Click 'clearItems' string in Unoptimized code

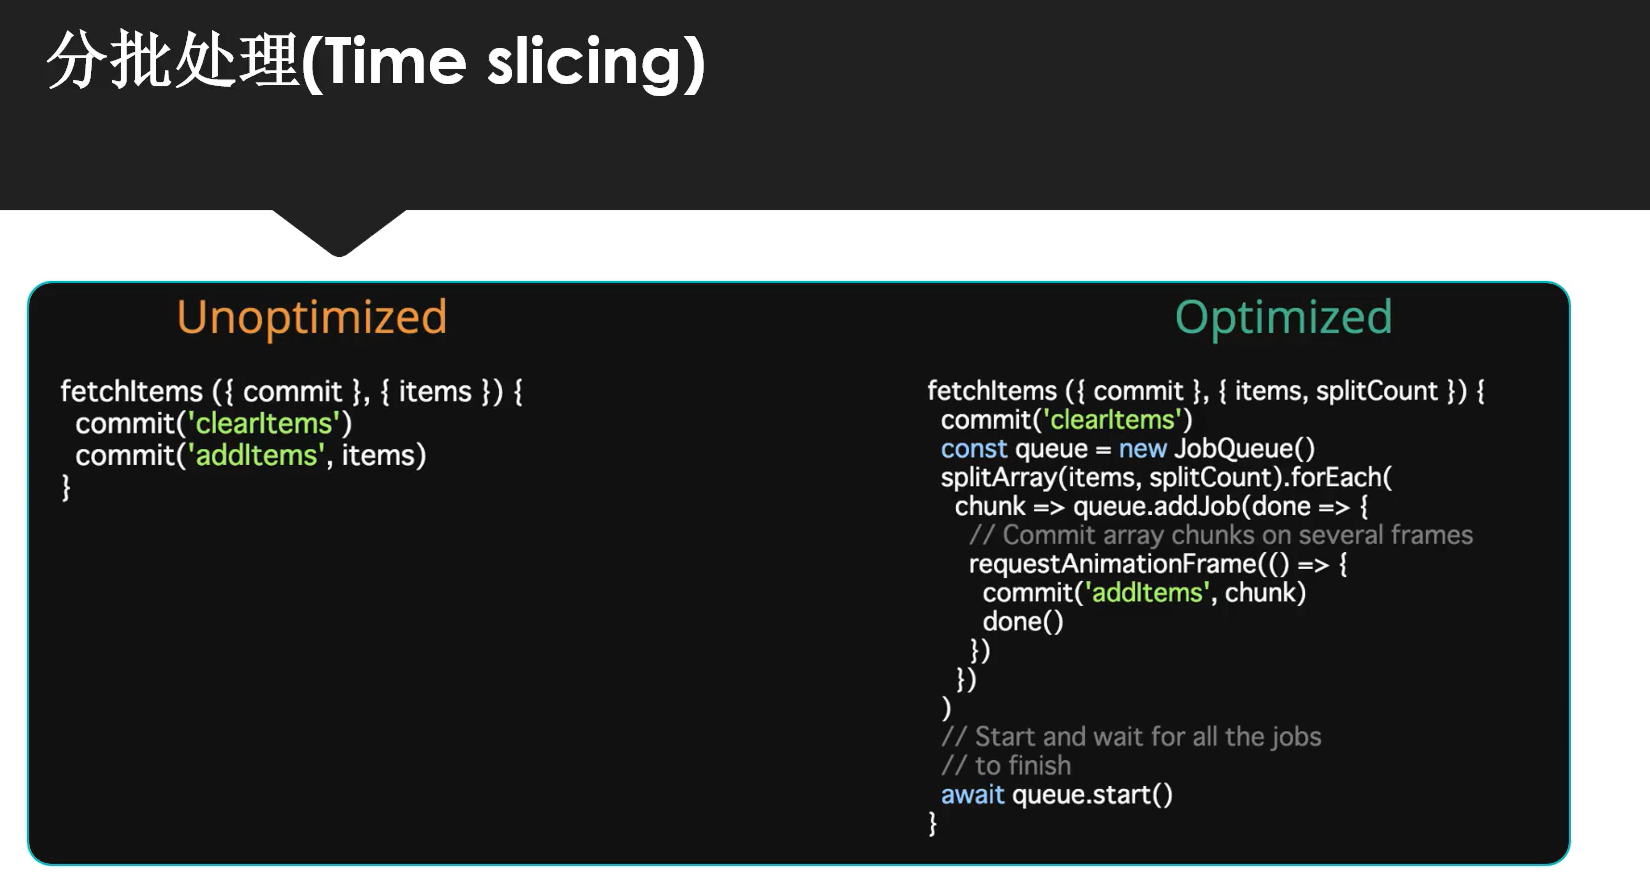(264, 423)
